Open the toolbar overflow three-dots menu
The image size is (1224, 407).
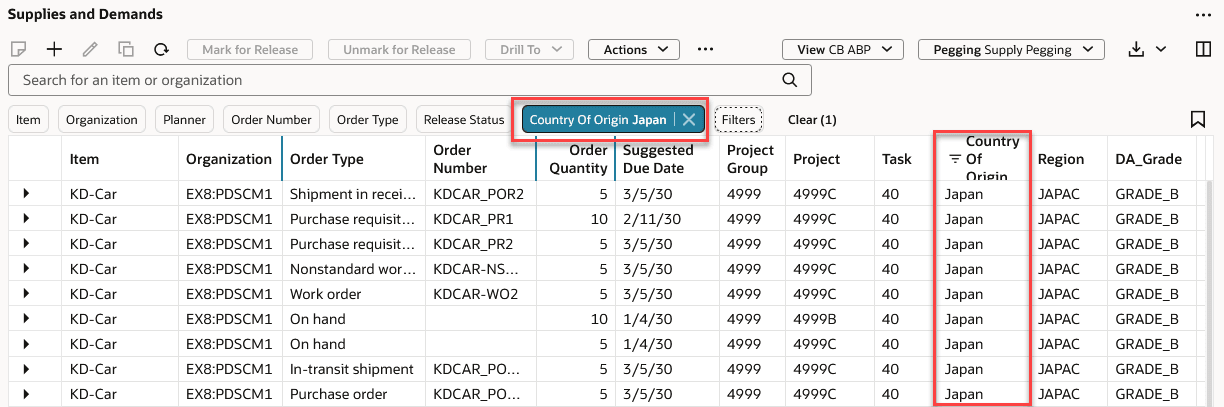pyautogui.click(x=705, y=49)
